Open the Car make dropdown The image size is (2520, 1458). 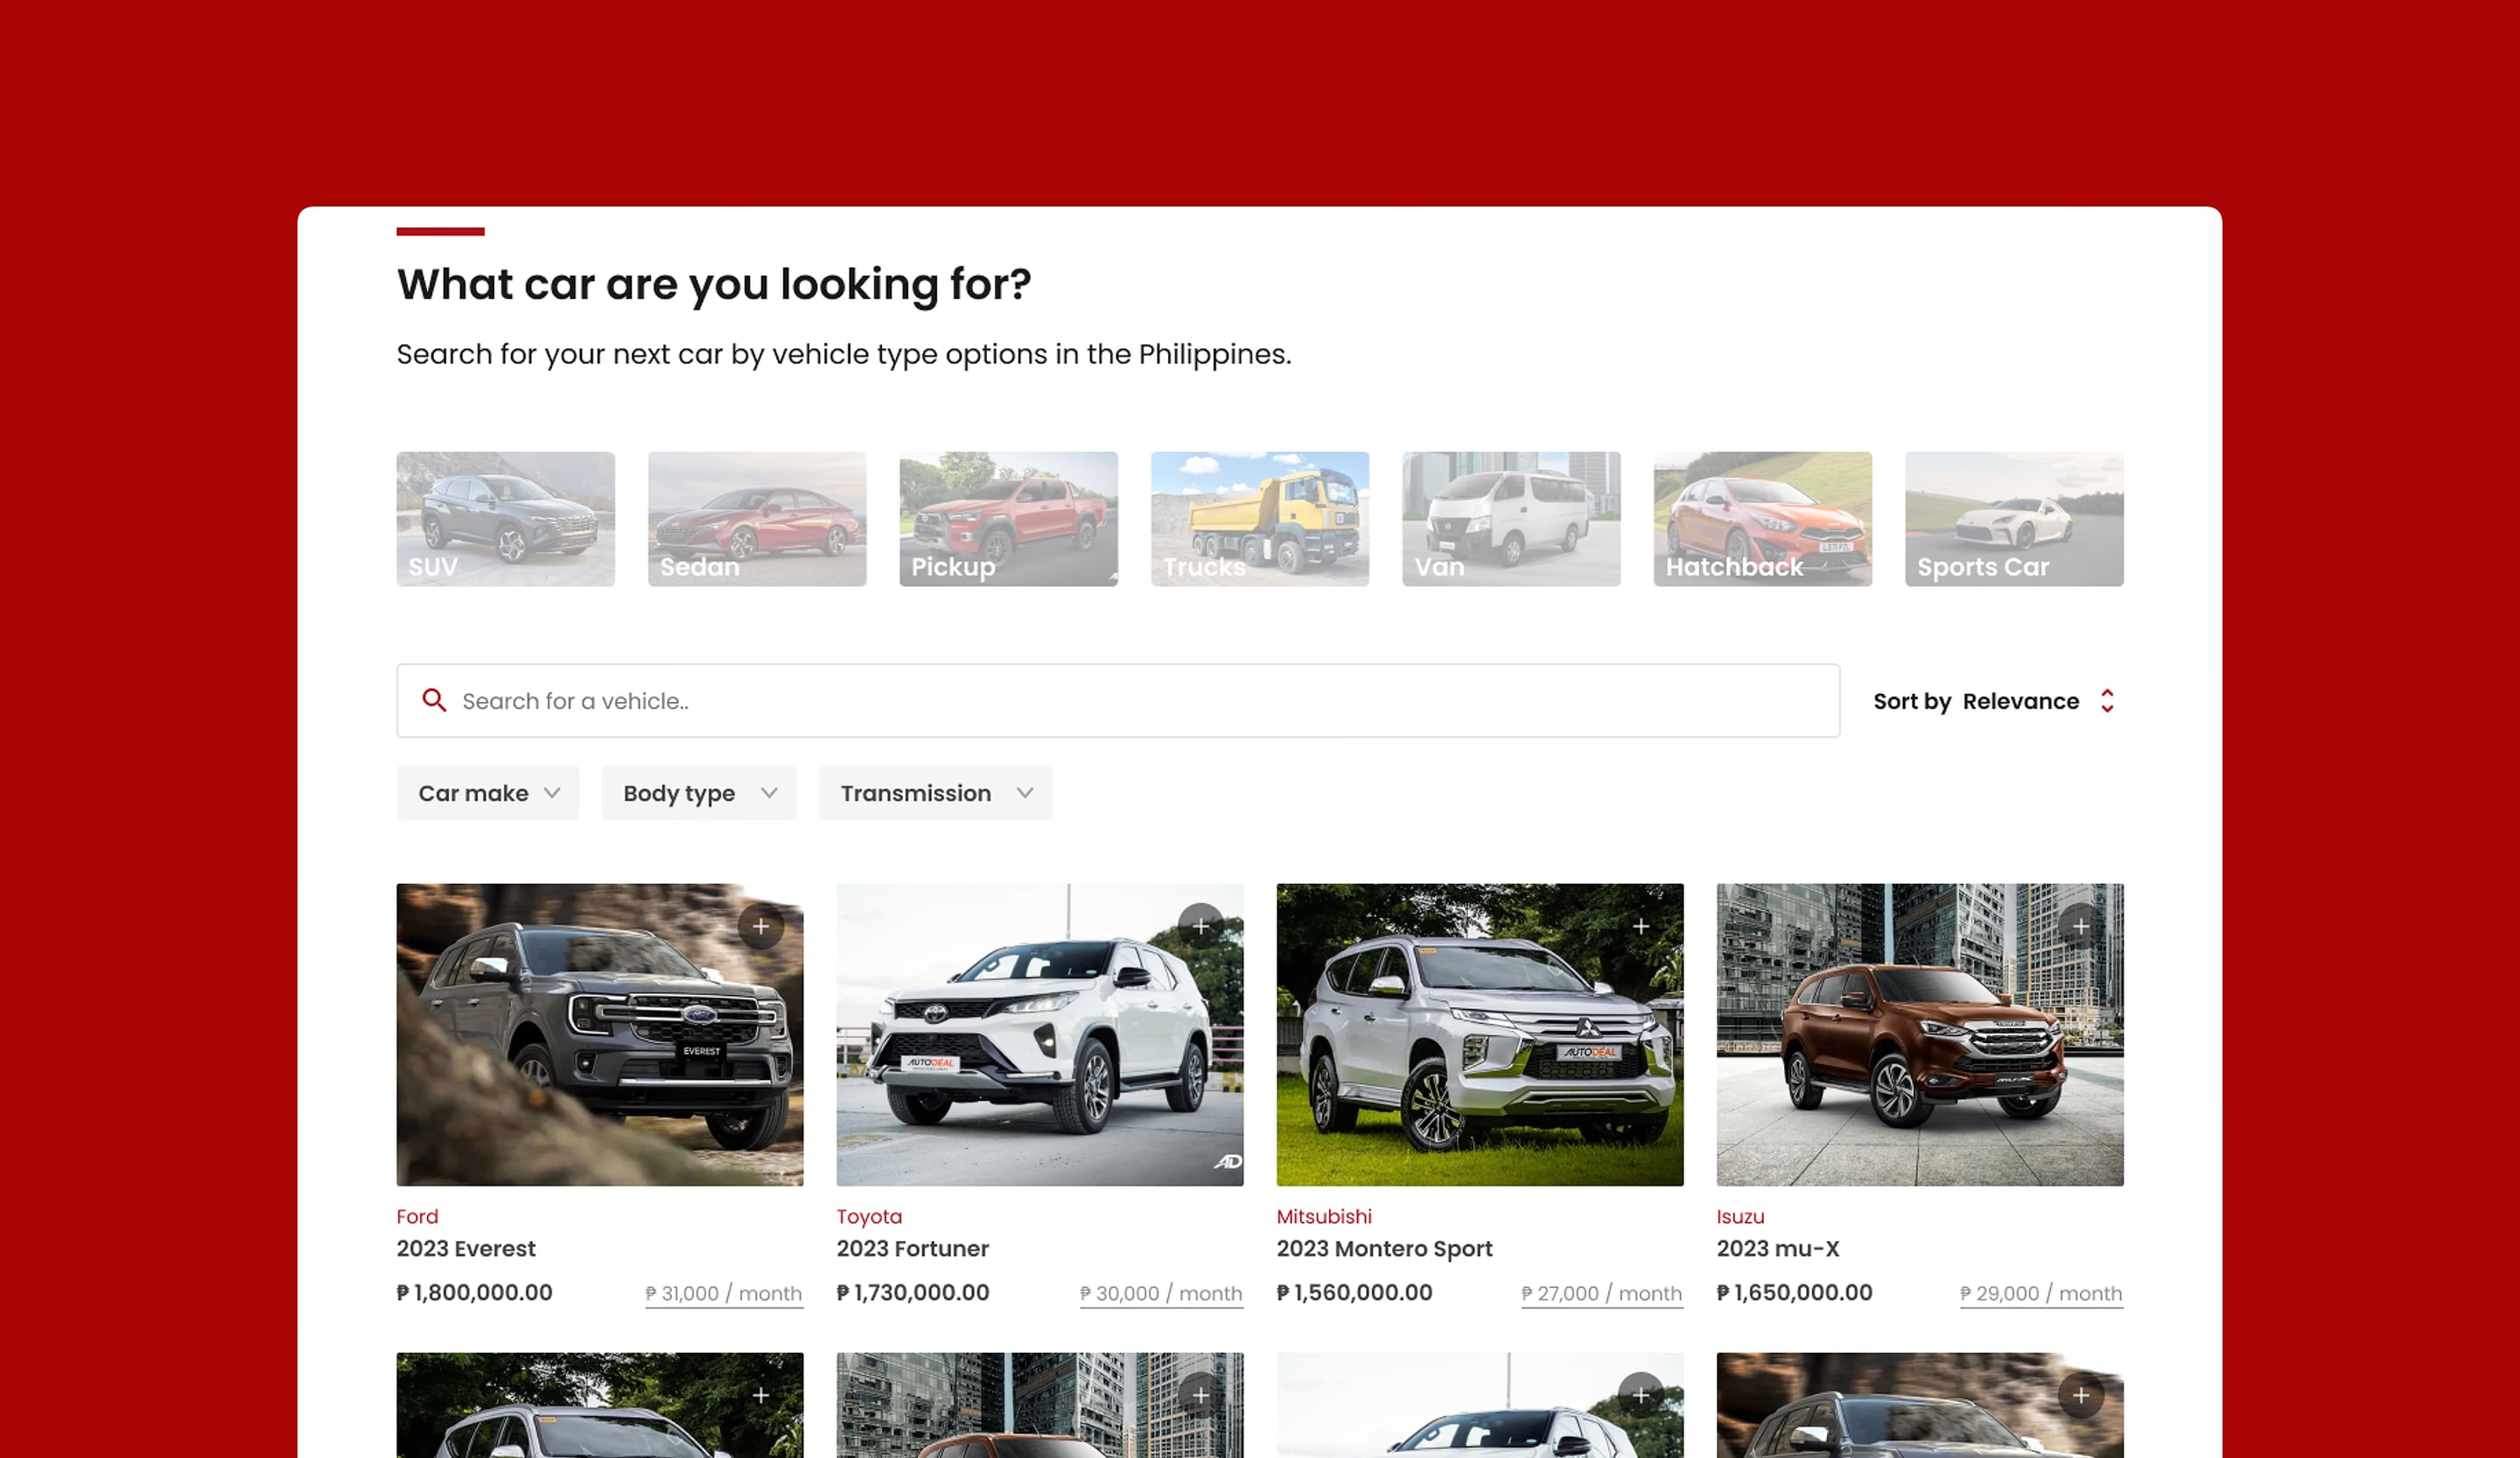pos(488,793)
